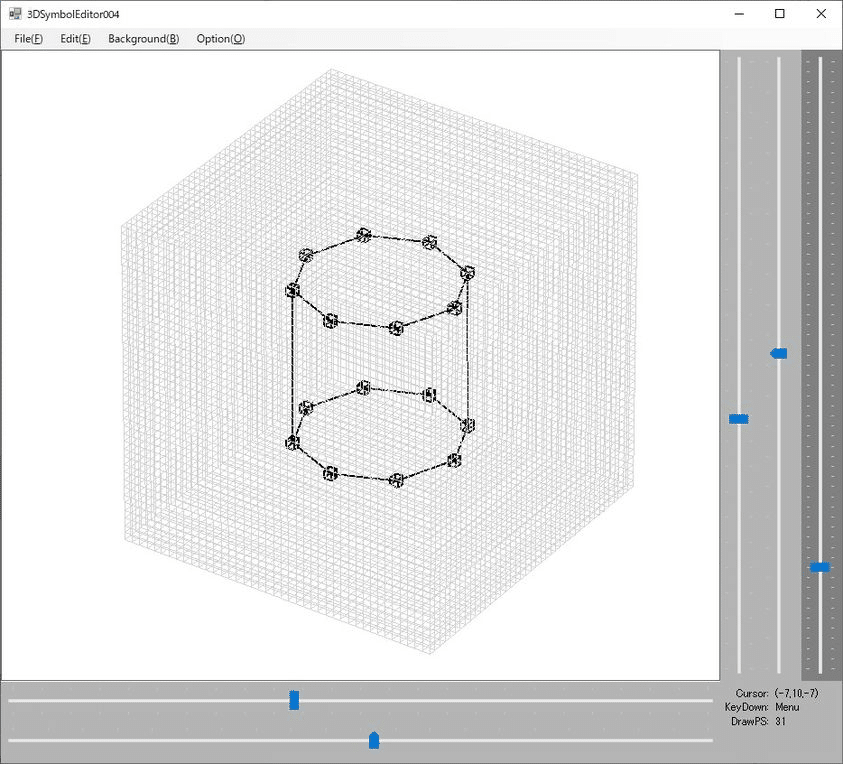Click the middle vertical slider thumb
This screenshot has height=764, width=843.
coord(778,353)
